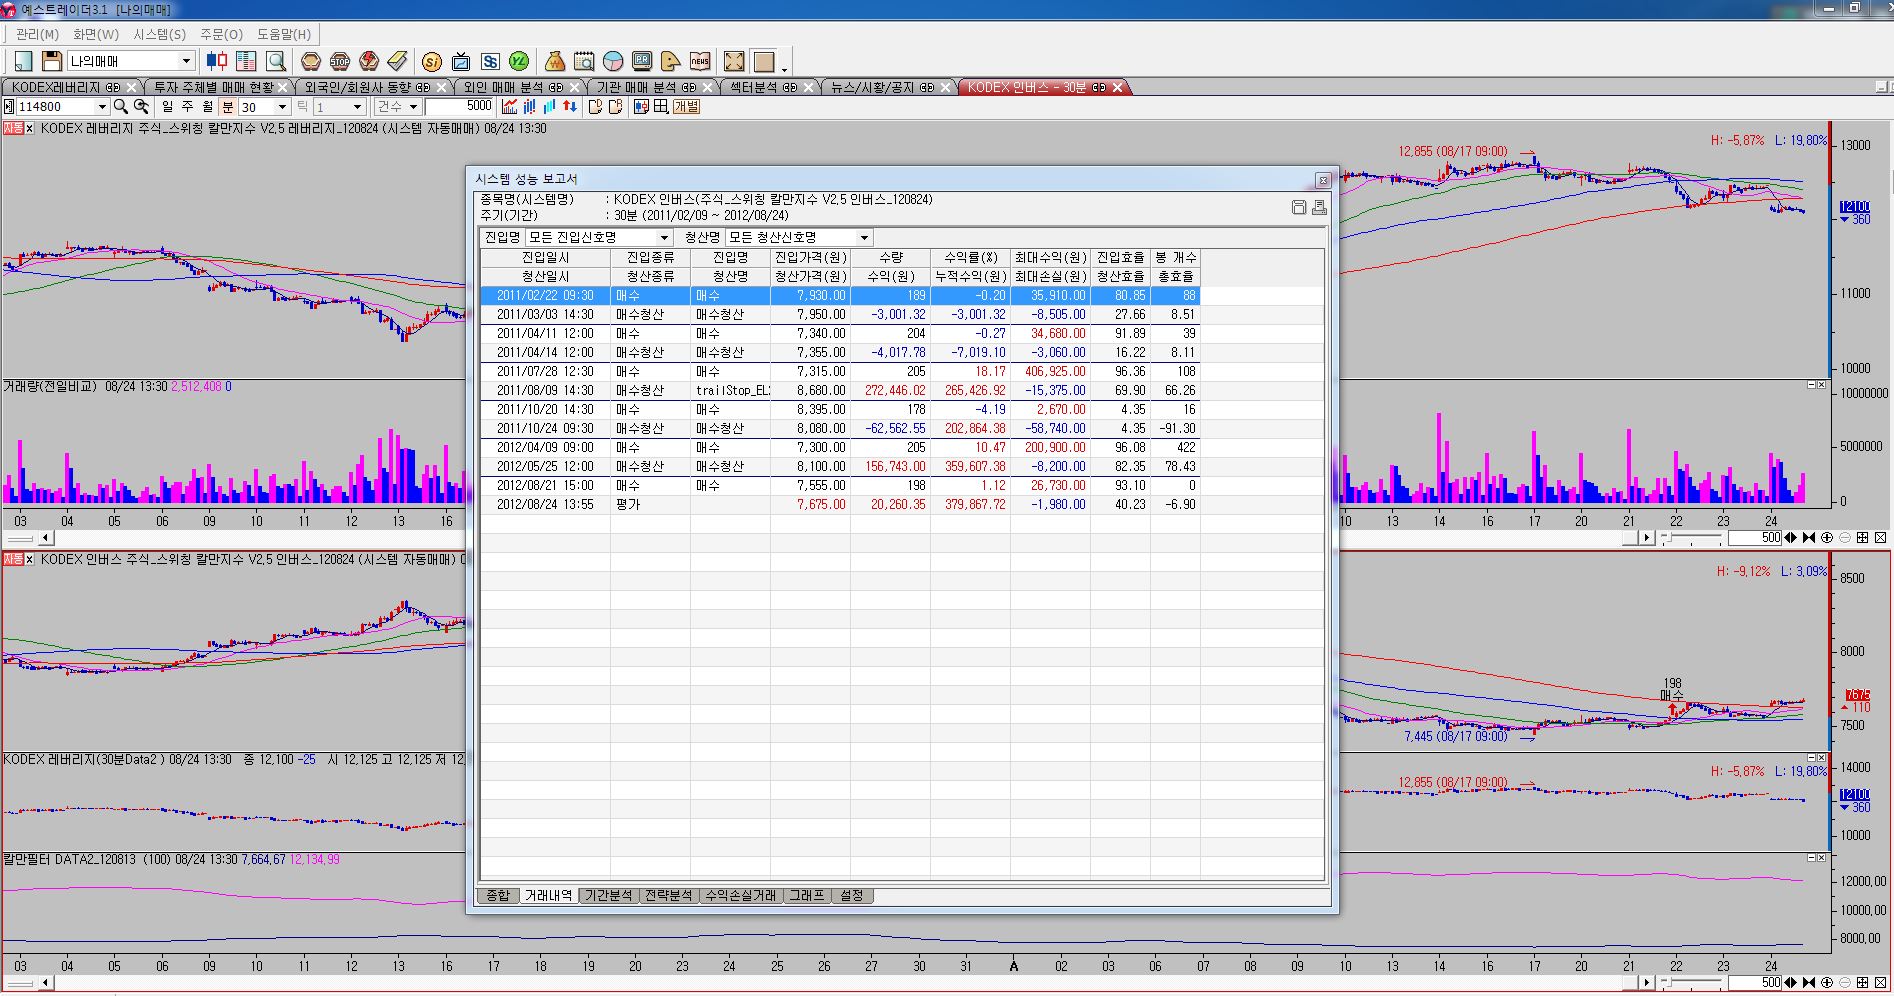Toggle the 분 (minute) period button

coord(227,107)
